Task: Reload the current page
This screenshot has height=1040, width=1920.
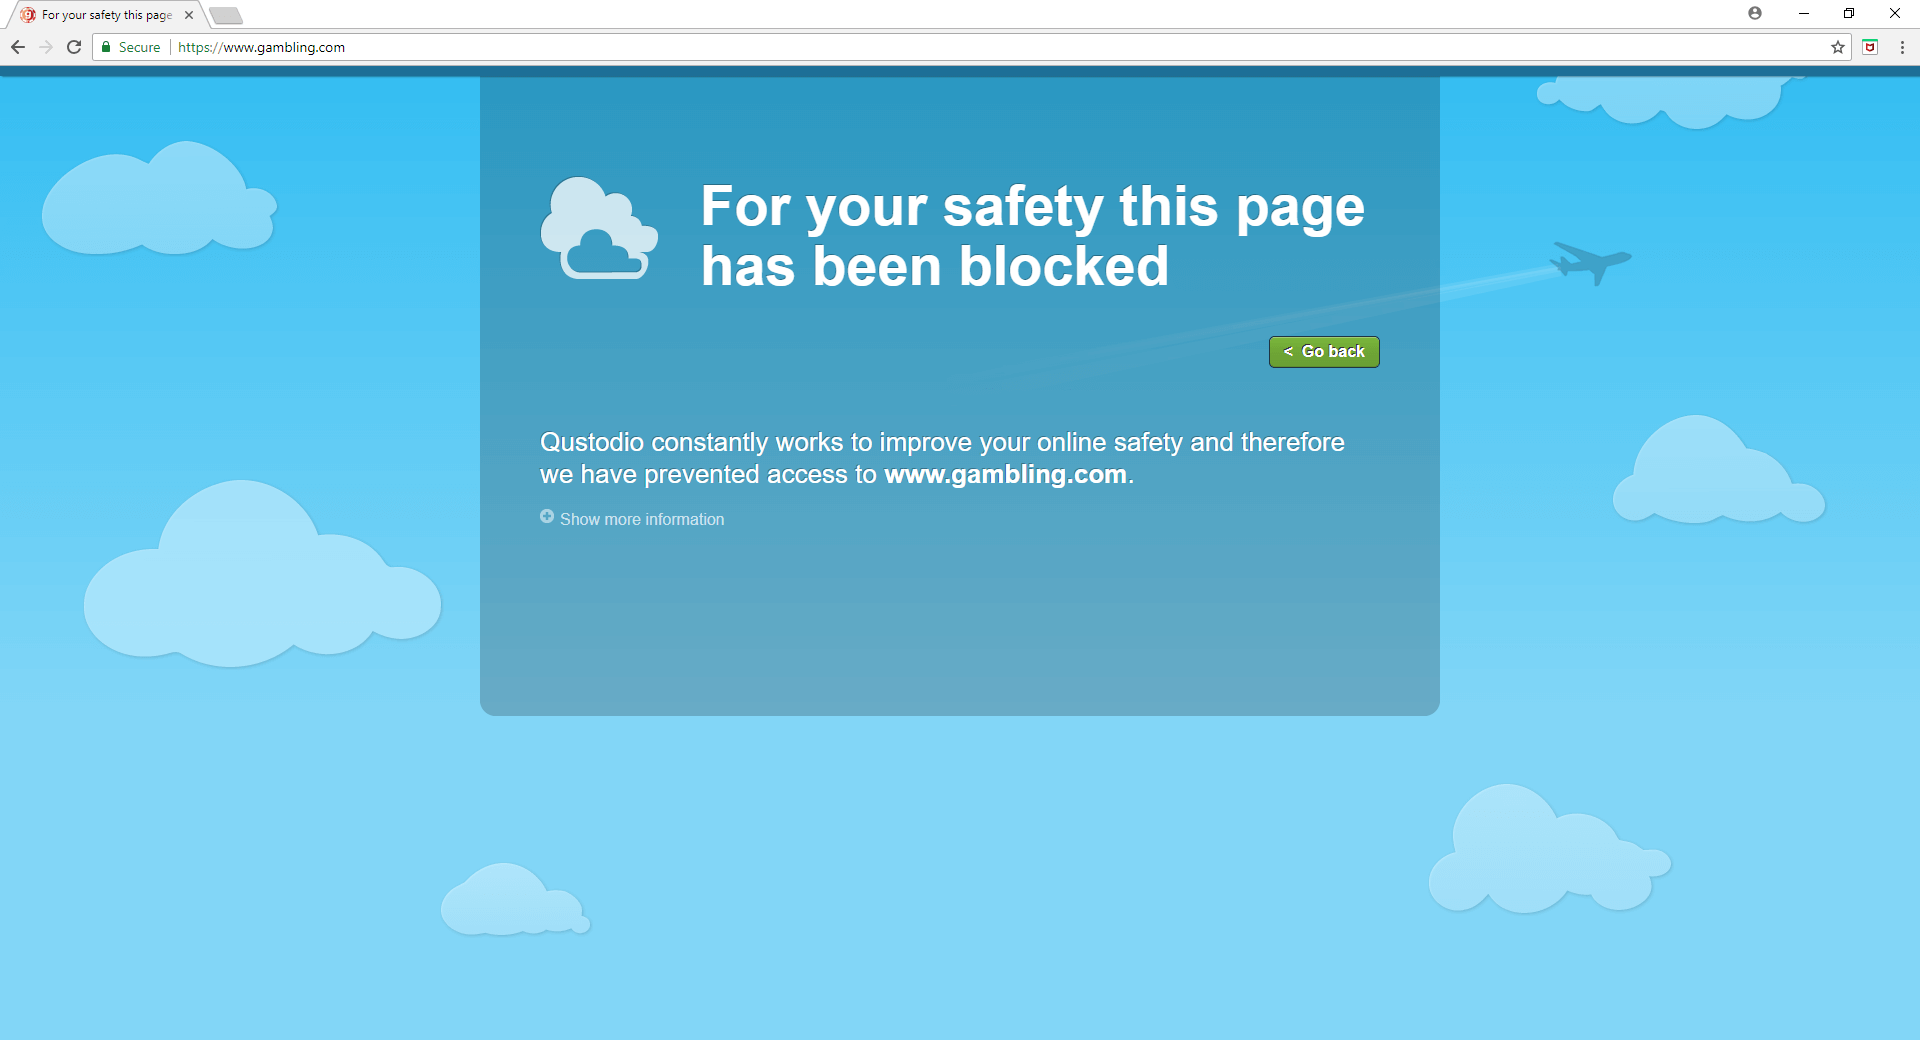Action: click(74, 47)
